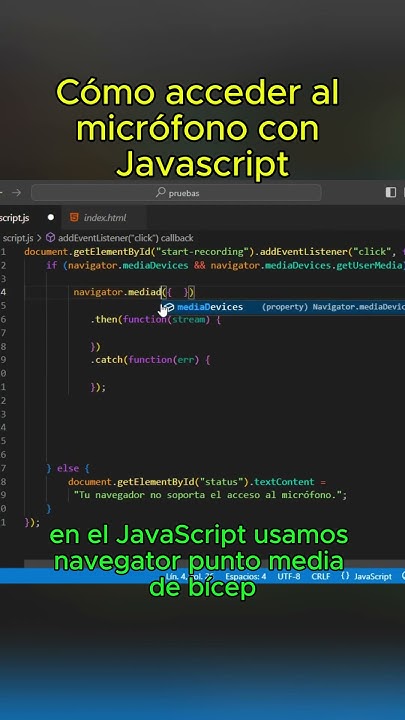Open addEventListener("click") callback breadcrumb
The width and height of the screenshot is (405, 720).
point(125,238)
